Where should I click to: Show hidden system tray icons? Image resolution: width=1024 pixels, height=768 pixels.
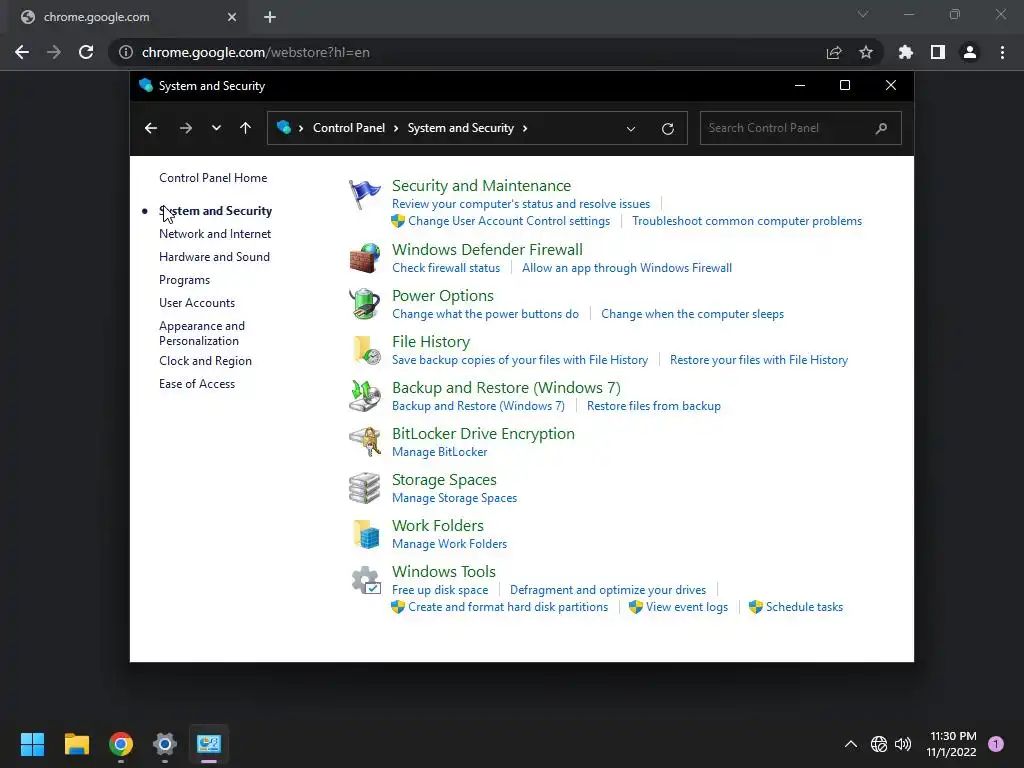851,744
